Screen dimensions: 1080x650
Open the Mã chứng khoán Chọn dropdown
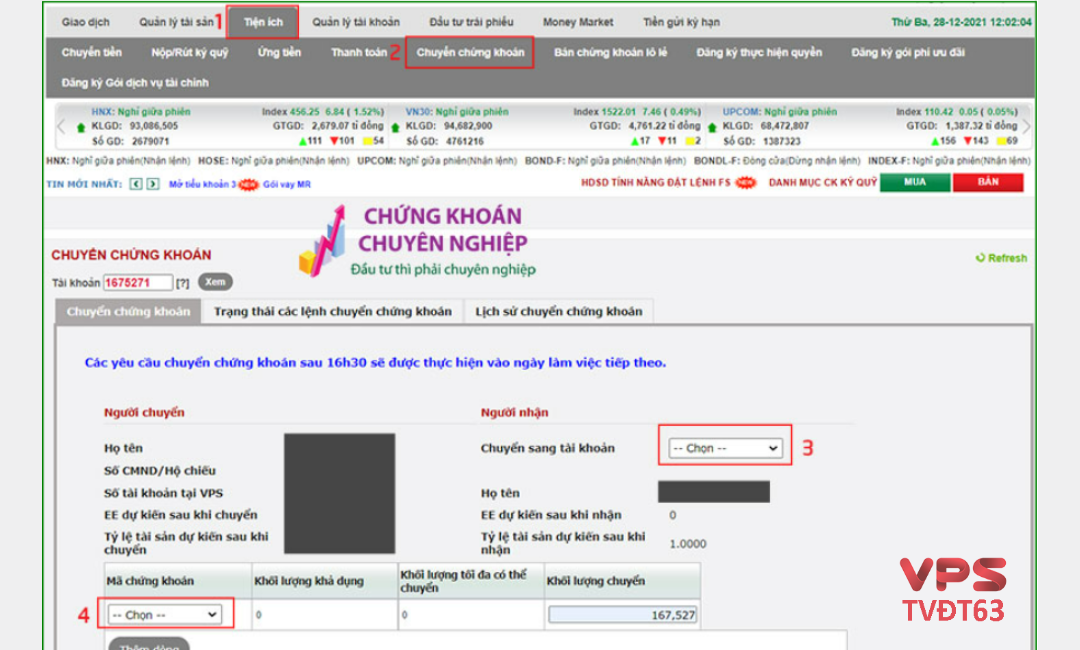click(165, 615)
